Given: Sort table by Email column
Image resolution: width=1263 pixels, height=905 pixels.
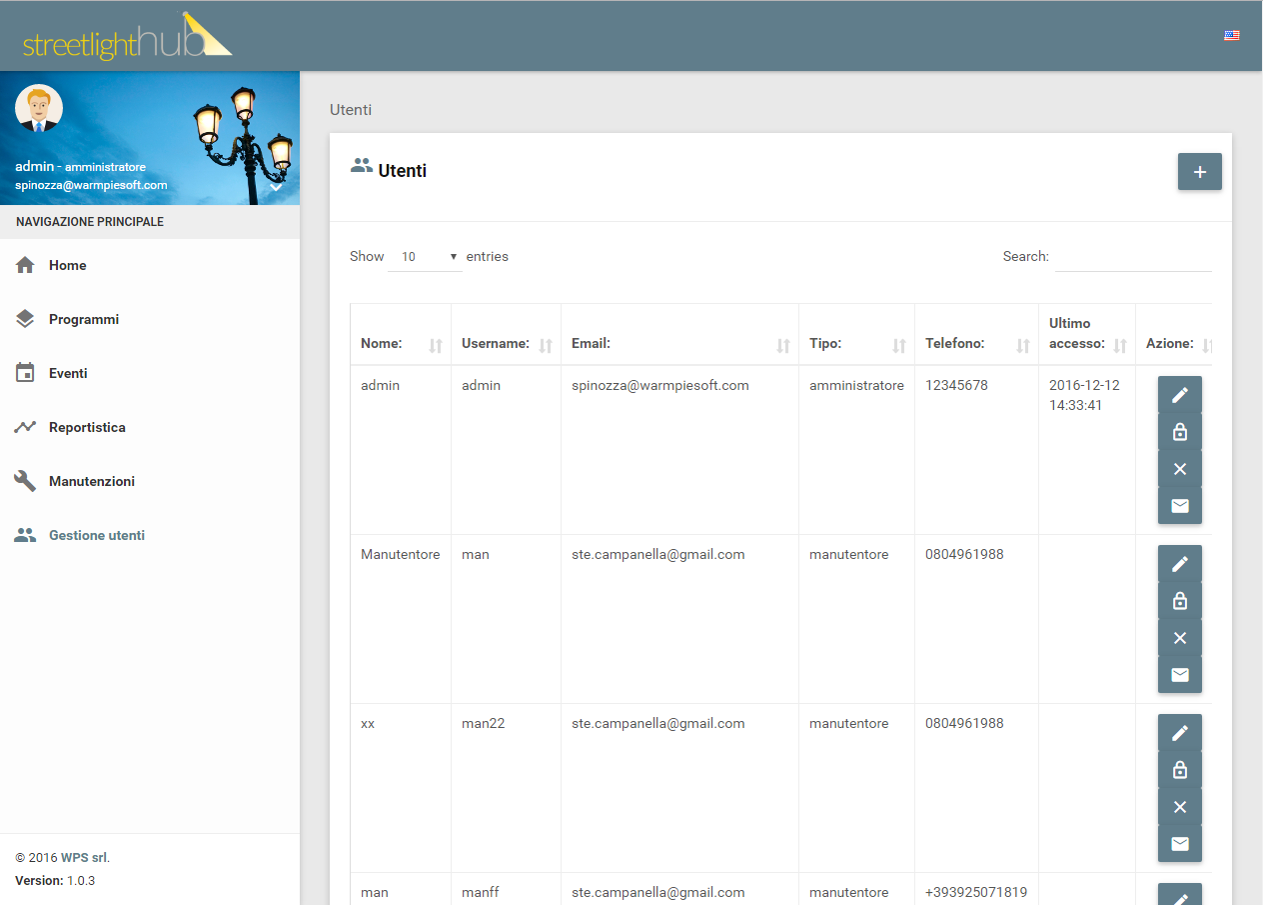Looking at the screenshot, I should coord(680,334).
